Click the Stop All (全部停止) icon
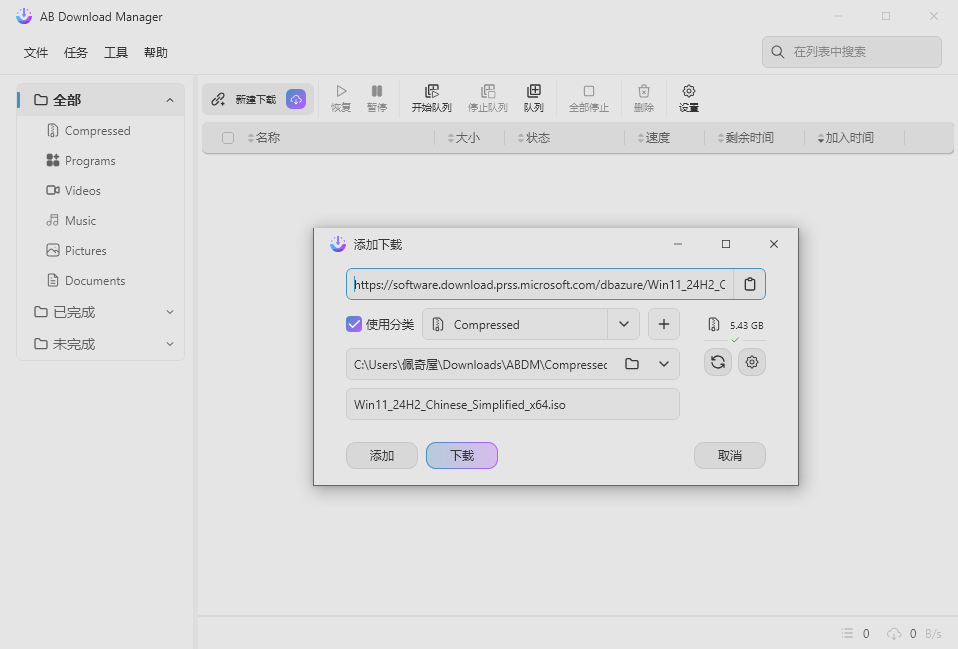This screenshot has width=958, height=649. [x=589, y=91]
